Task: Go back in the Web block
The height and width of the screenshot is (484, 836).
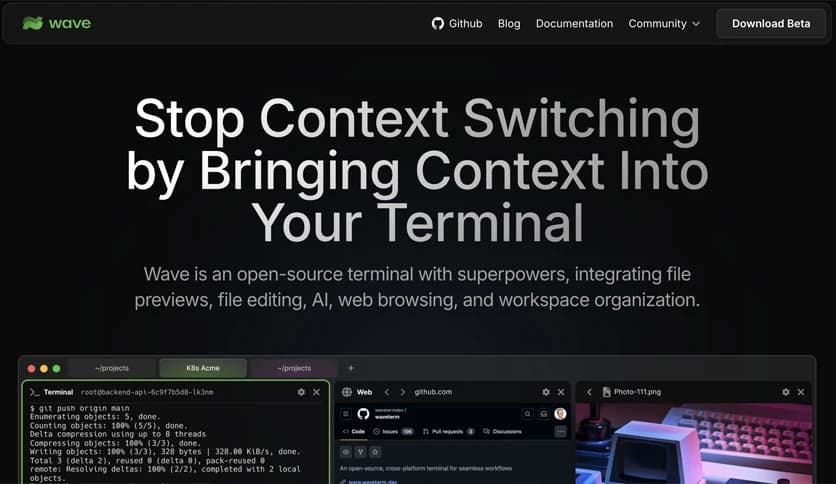Action: [387, 392]
